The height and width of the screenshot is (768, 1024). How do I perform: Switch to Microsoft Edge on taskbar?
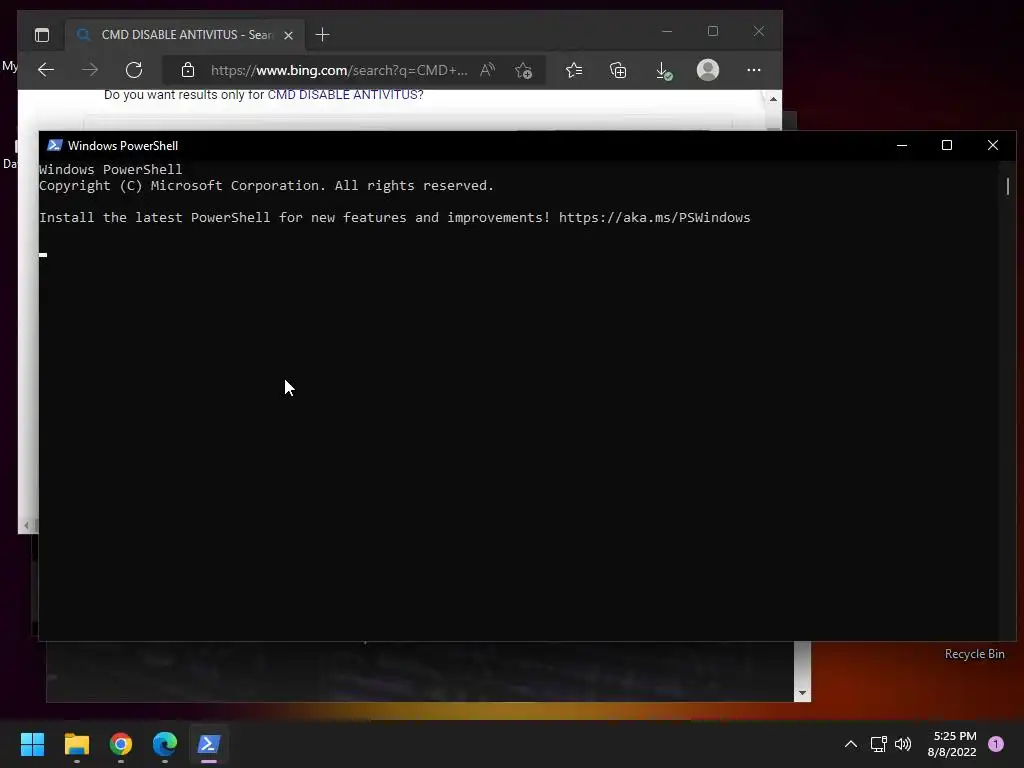tap(165, 744)
